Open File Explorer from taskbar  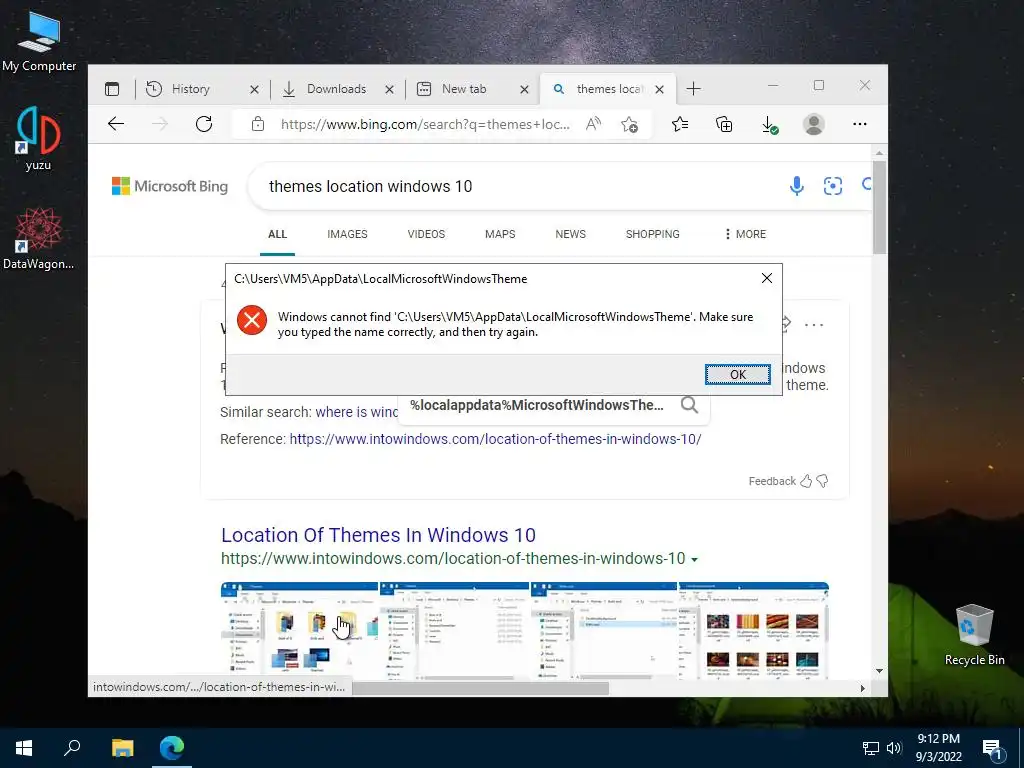click(x=122, y=748)
